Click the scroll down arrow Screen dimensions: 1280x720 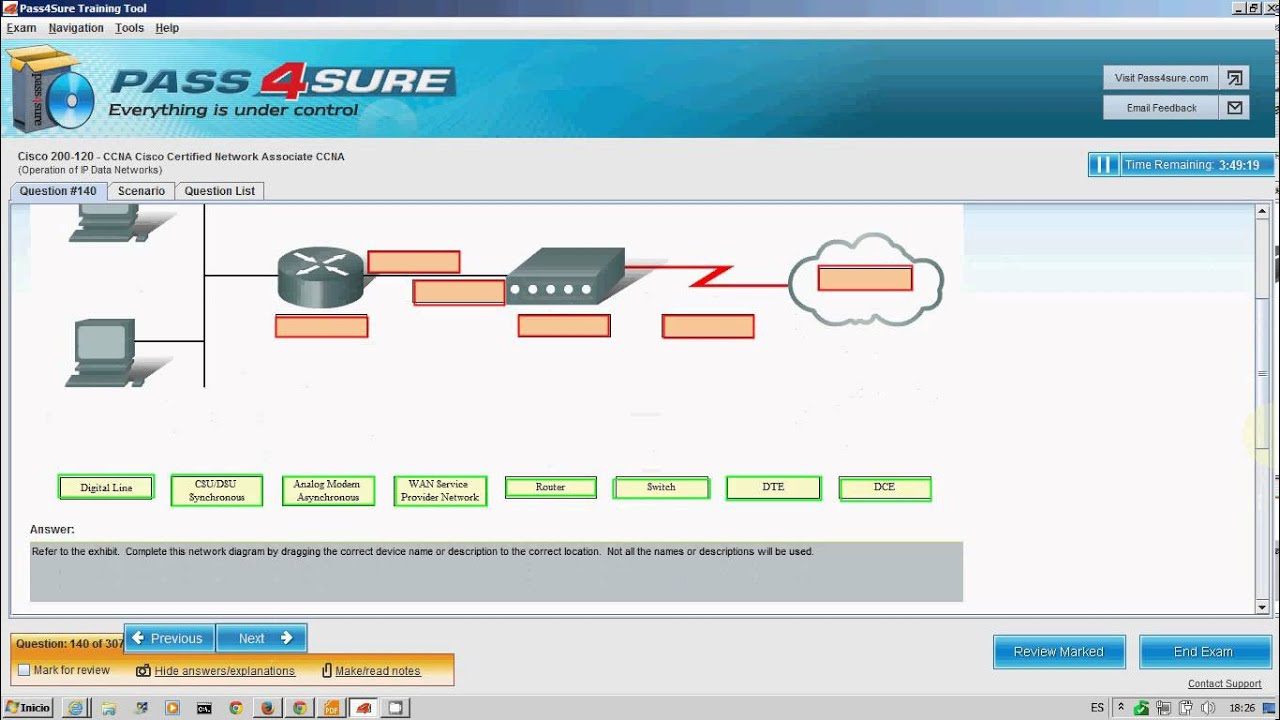click(1262, 606)
